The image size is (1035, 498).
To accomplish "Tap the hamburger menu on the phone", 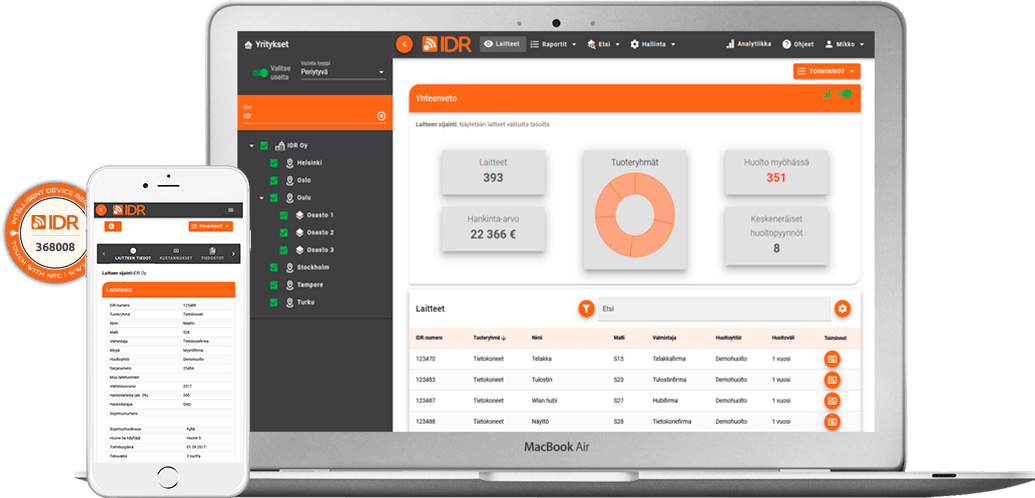I will (x=231, y=209).
